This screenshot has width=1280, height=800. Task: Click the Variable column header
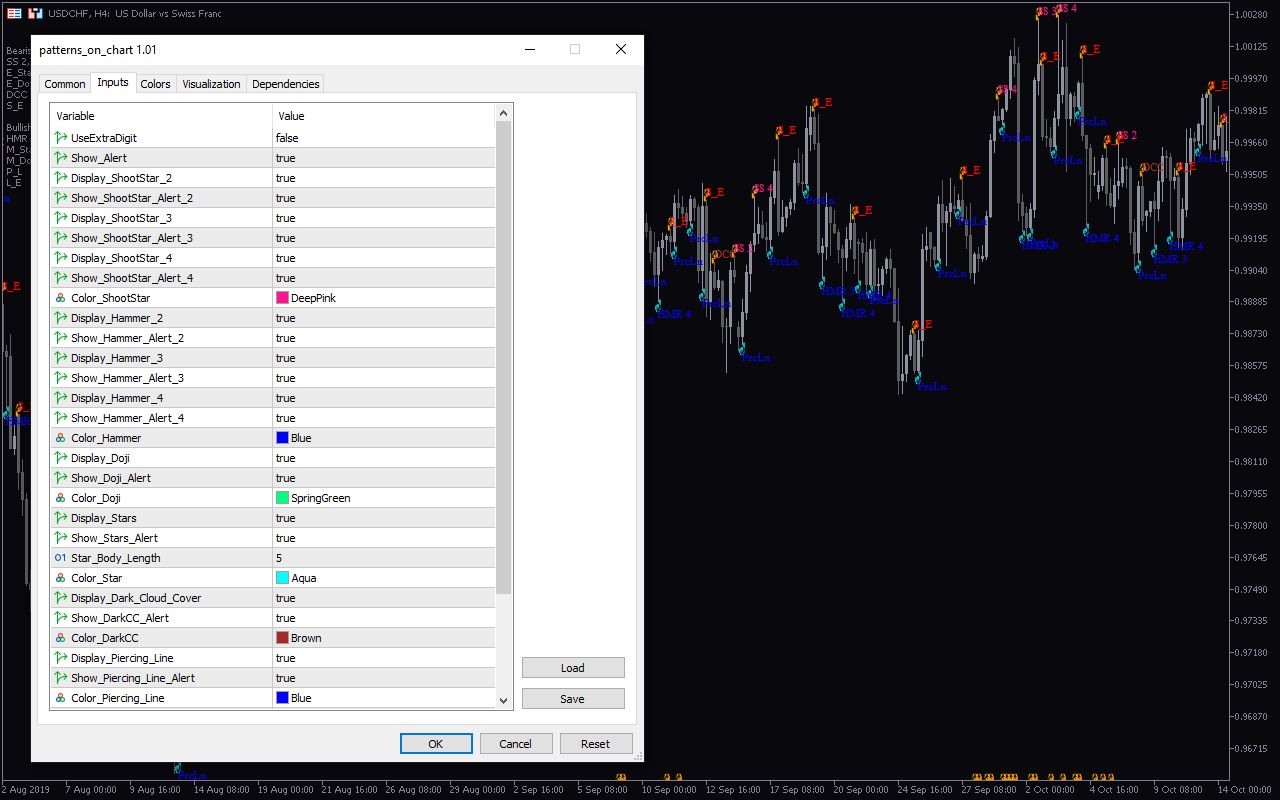point(161,116)
